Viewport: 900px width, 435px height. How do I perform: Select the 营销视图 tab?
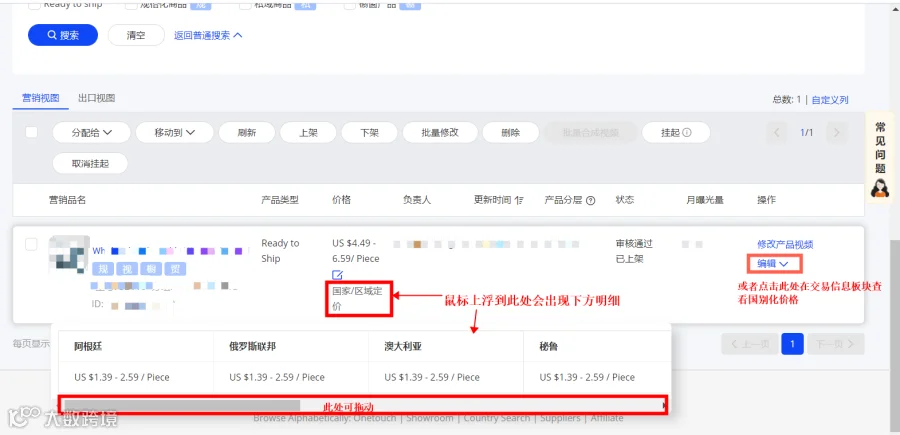point(41,98)
